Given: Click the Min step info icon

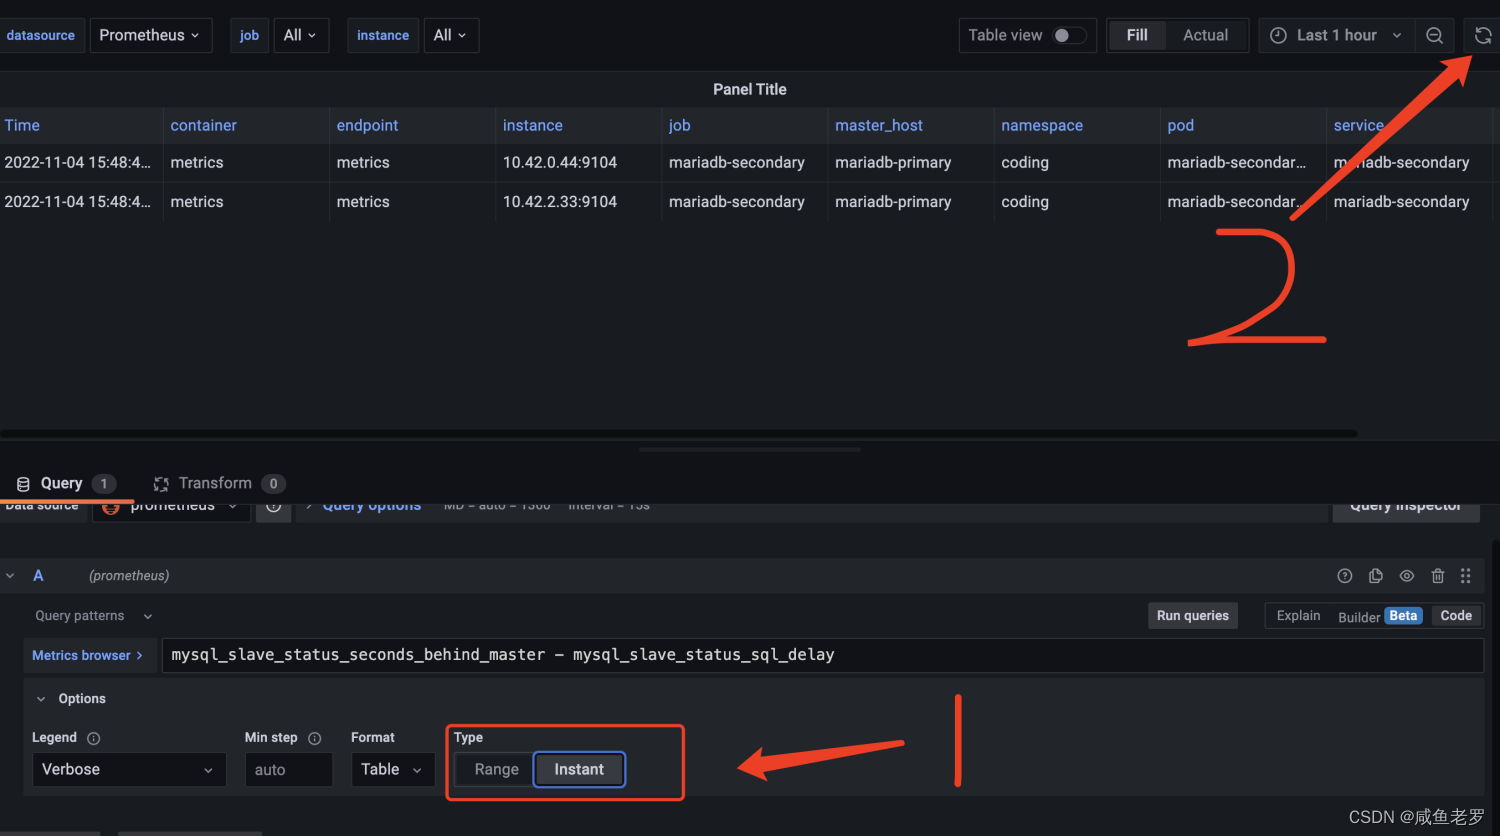Looking at the screenshot, I should pyautogui.click(x=314, y=738).
